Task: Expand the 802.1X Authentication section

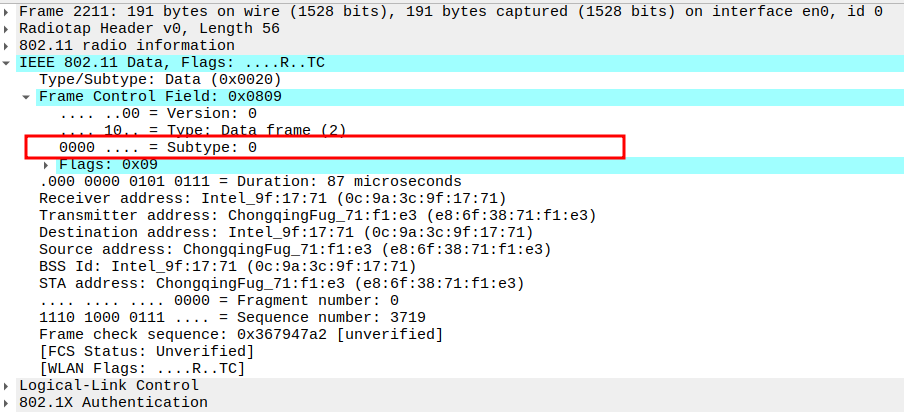Action: click(x=9, y=403)
